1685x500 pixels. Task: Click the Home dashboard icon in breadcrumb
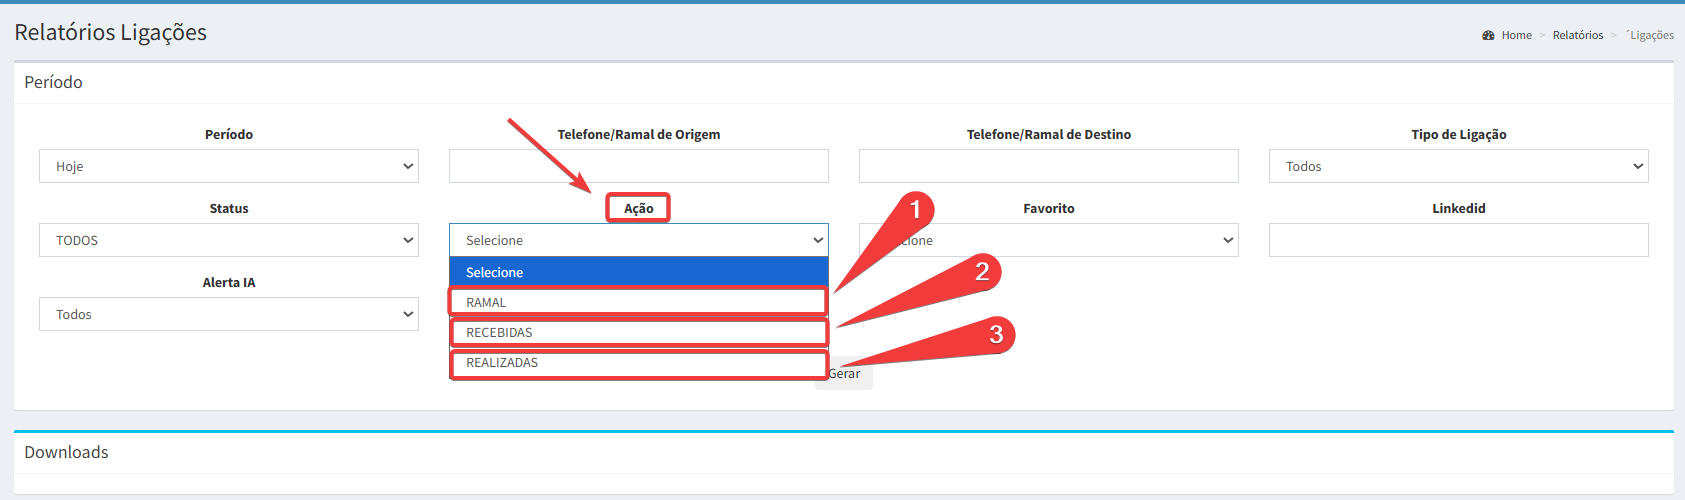[1488, 35]
